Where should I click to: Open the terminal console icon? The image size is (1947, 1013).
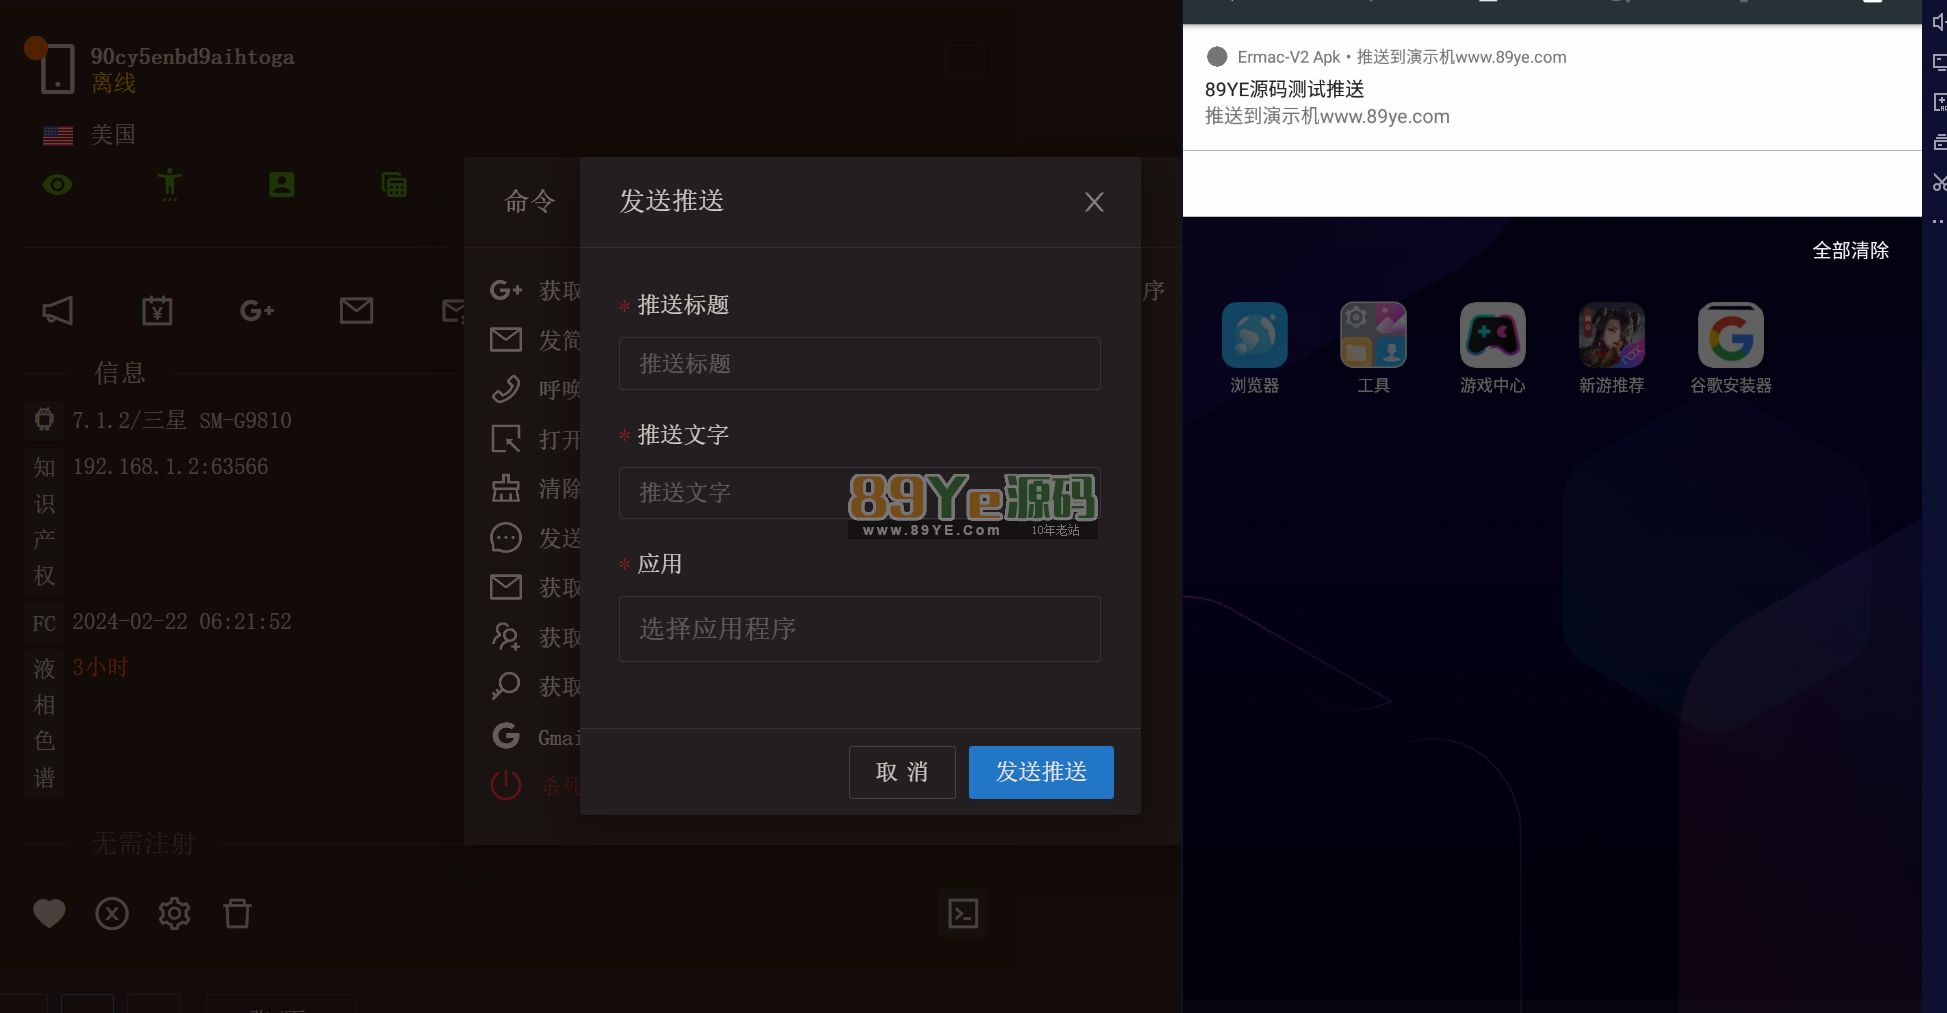tap(963, 913)
